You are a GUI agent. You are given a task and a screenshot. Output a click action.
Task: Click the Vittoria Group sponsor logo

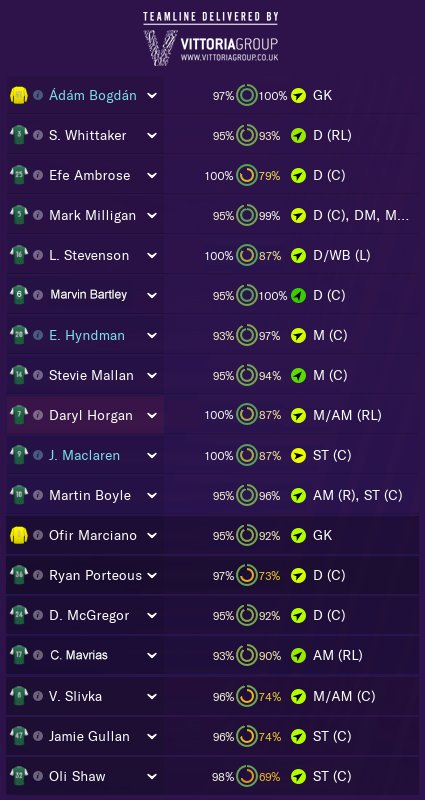click(211, 47)
